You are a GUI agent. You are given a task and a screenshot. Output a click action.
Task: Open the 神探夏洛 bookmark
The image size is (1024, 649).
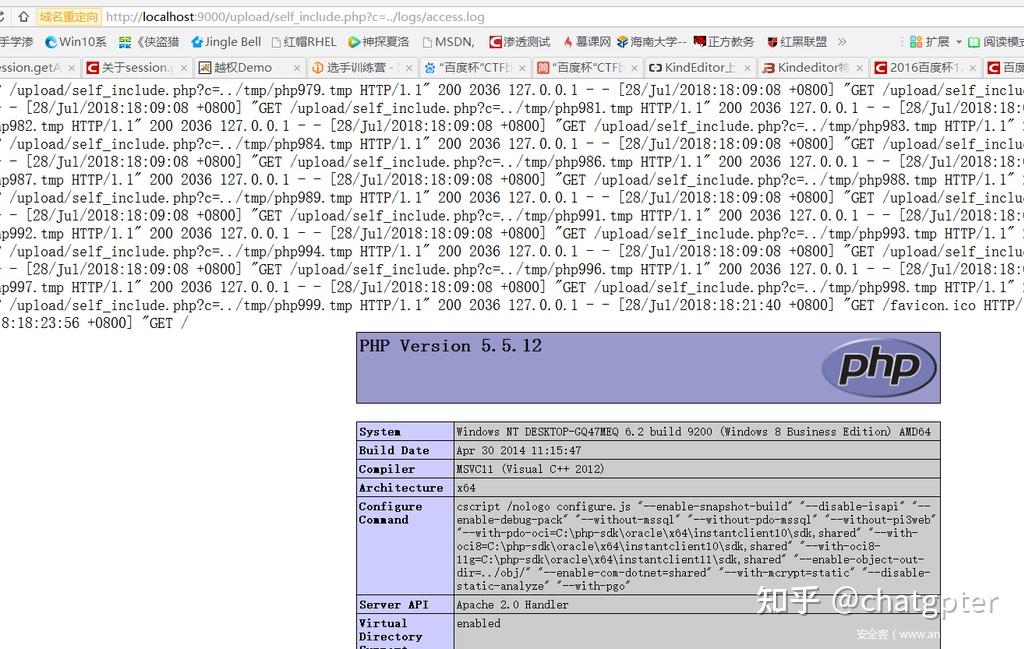tap(379, 42)
